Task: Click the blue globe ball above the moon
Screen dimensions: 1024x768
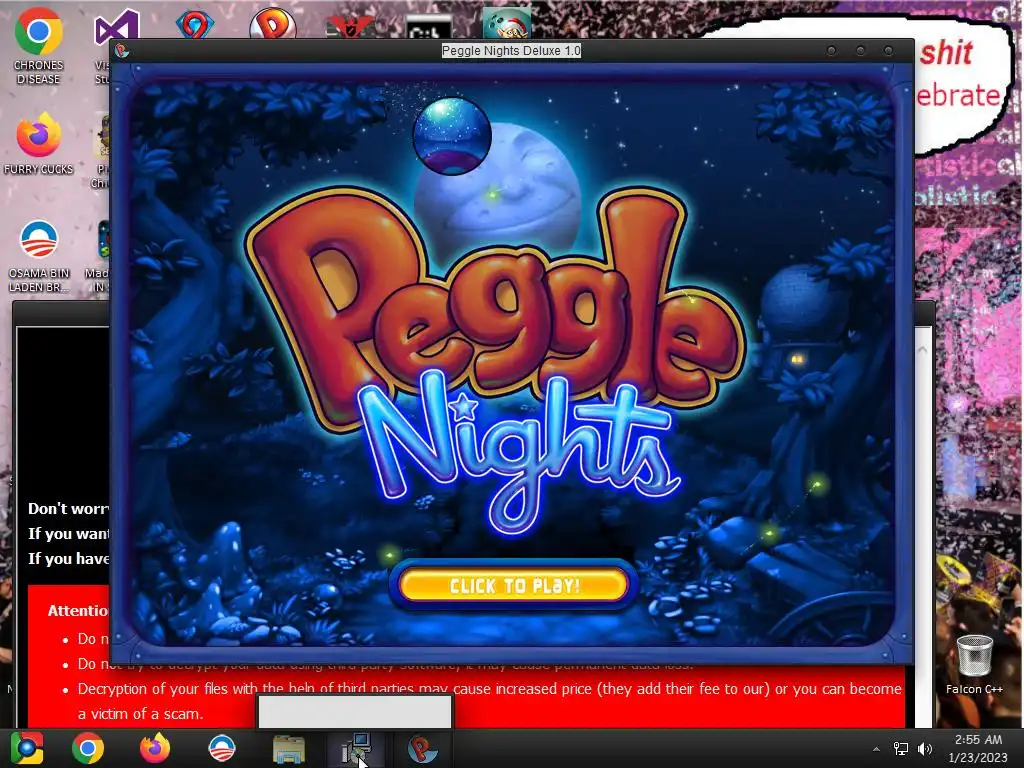Action: tap(452, 136)
